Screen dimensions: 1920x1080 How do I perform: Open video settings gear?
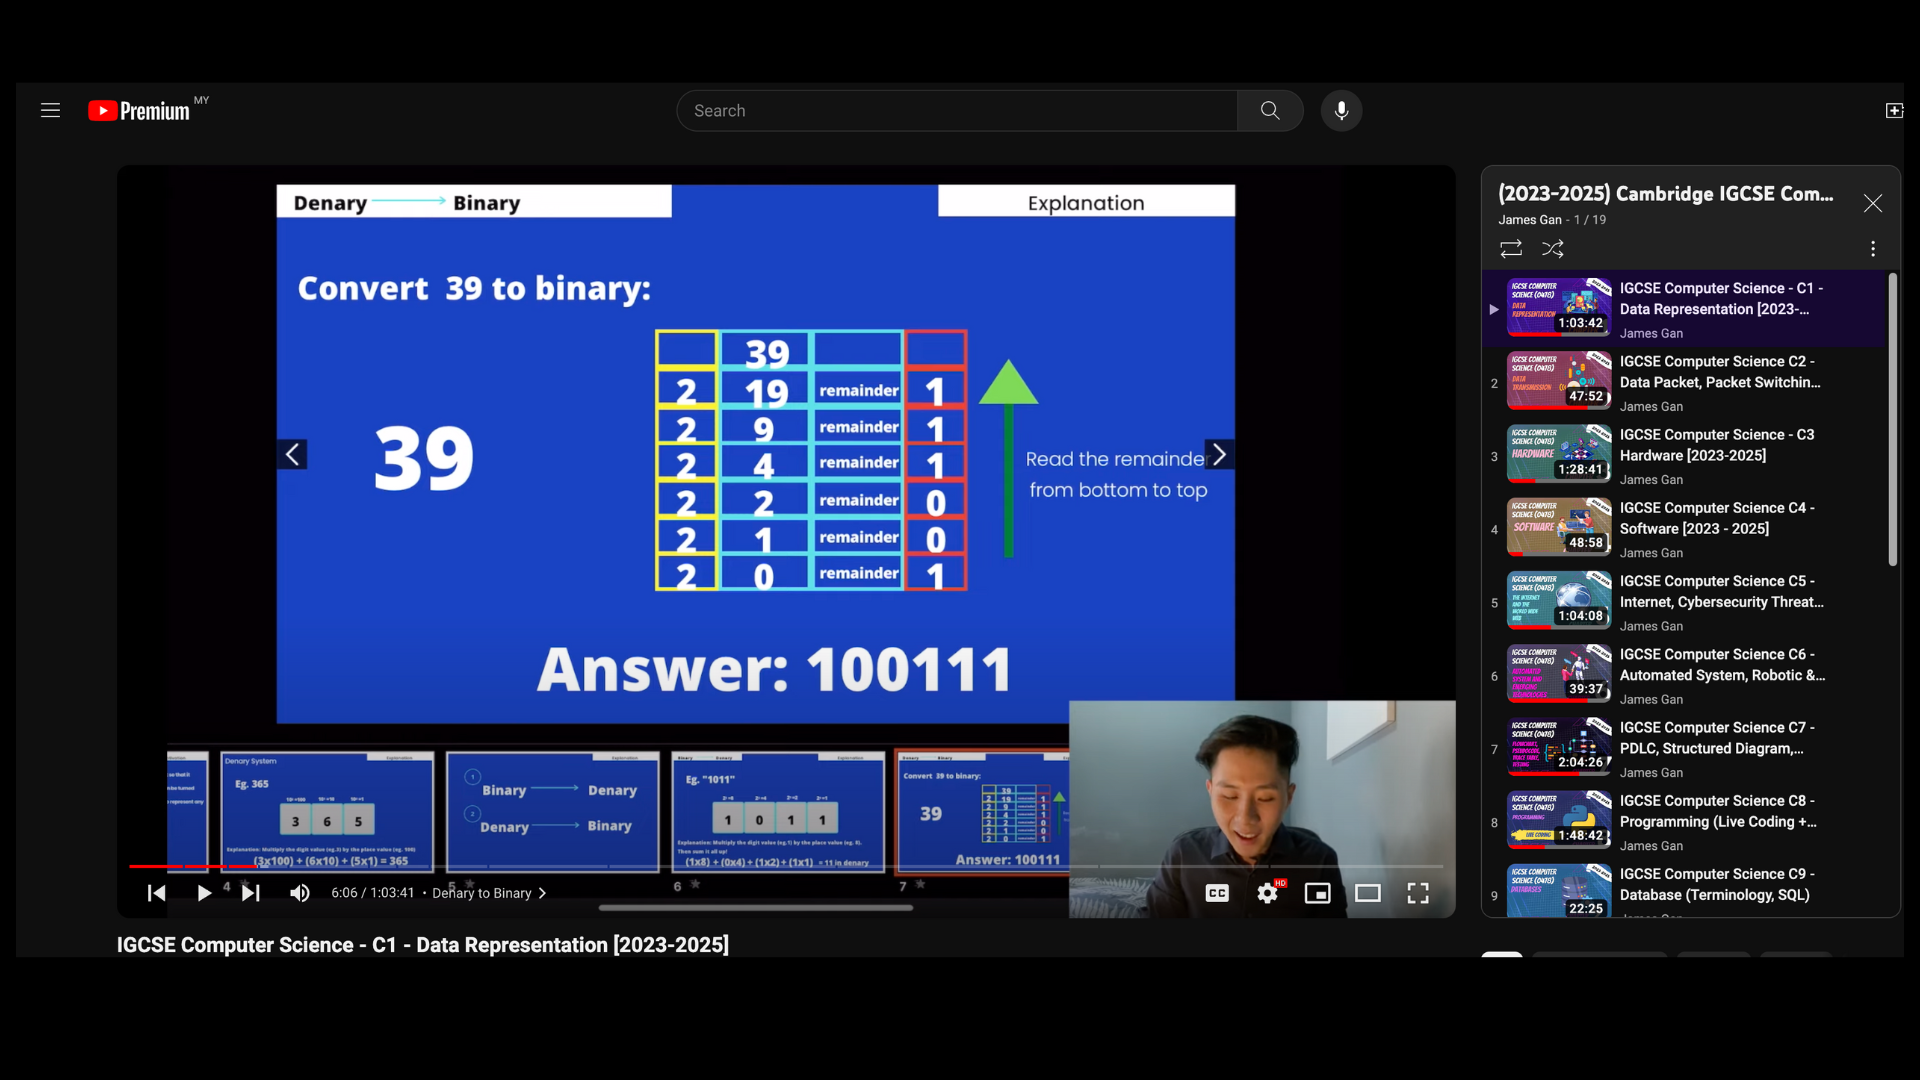[1267, 893]
